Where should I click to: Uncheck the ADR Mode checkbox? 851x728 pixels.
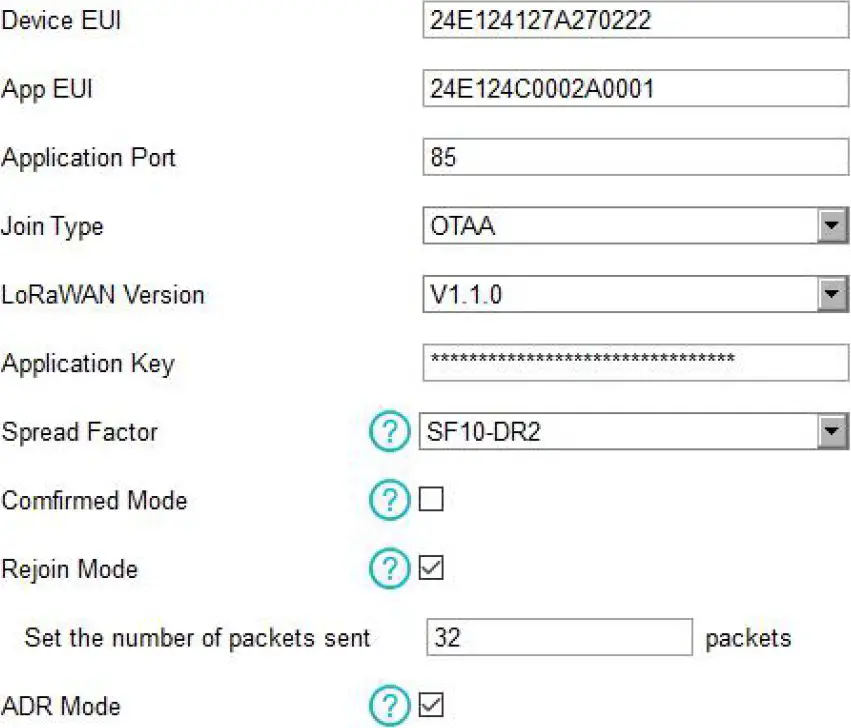[430, 706]
